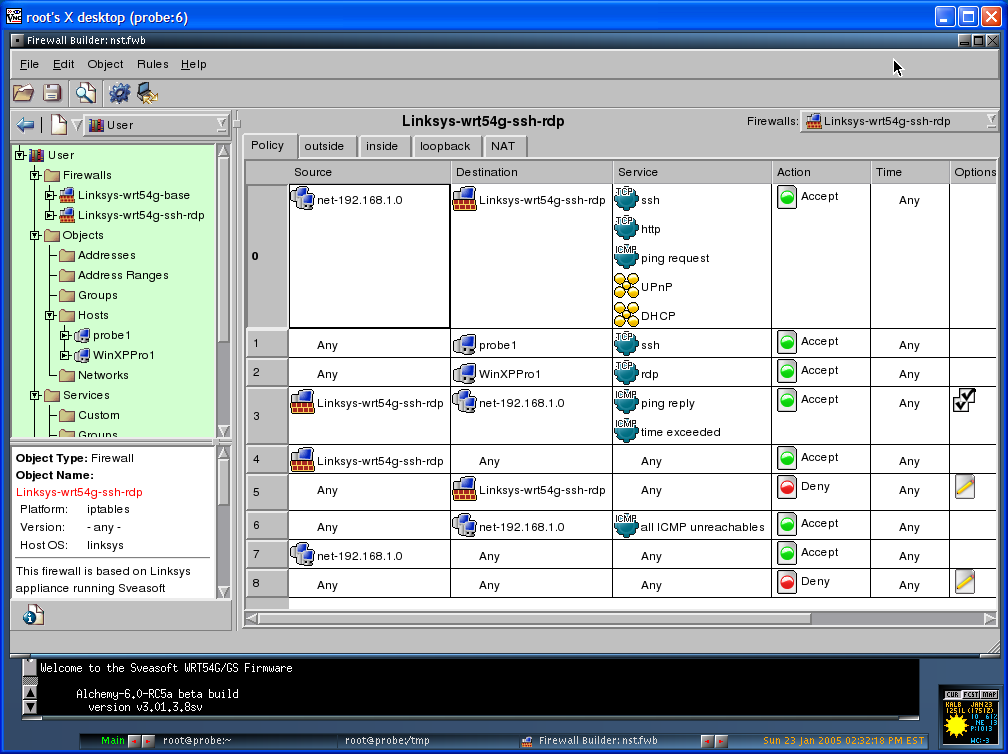Open the User library dropdown

158,125
